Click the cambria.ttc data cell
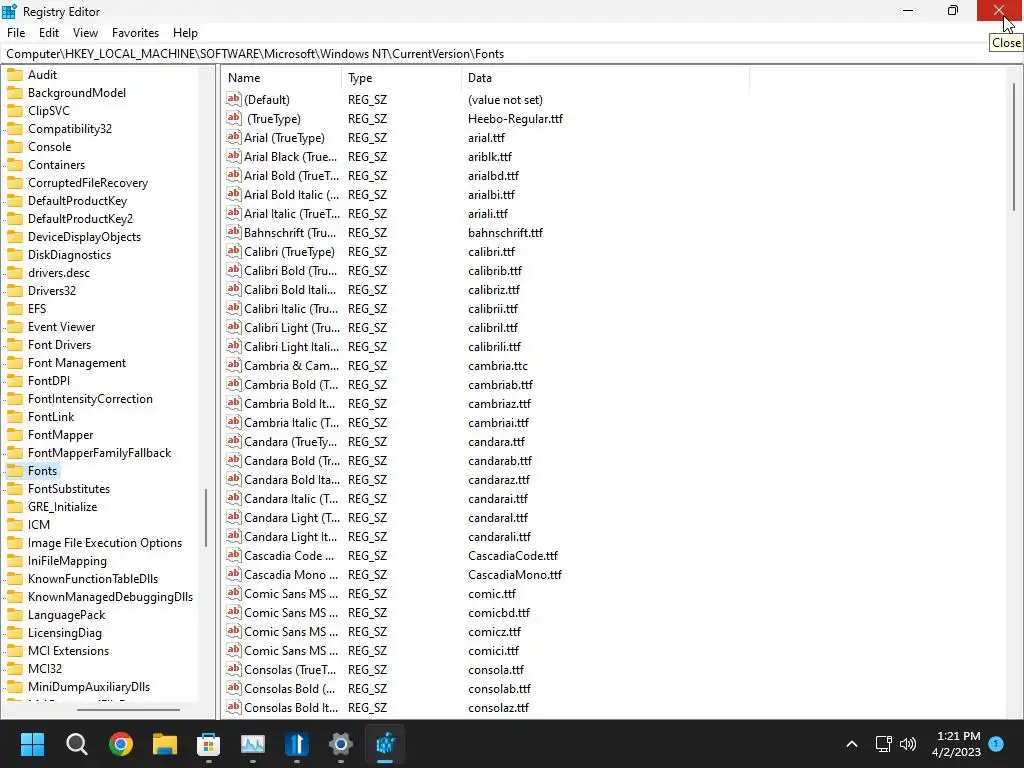 (498, 366)
